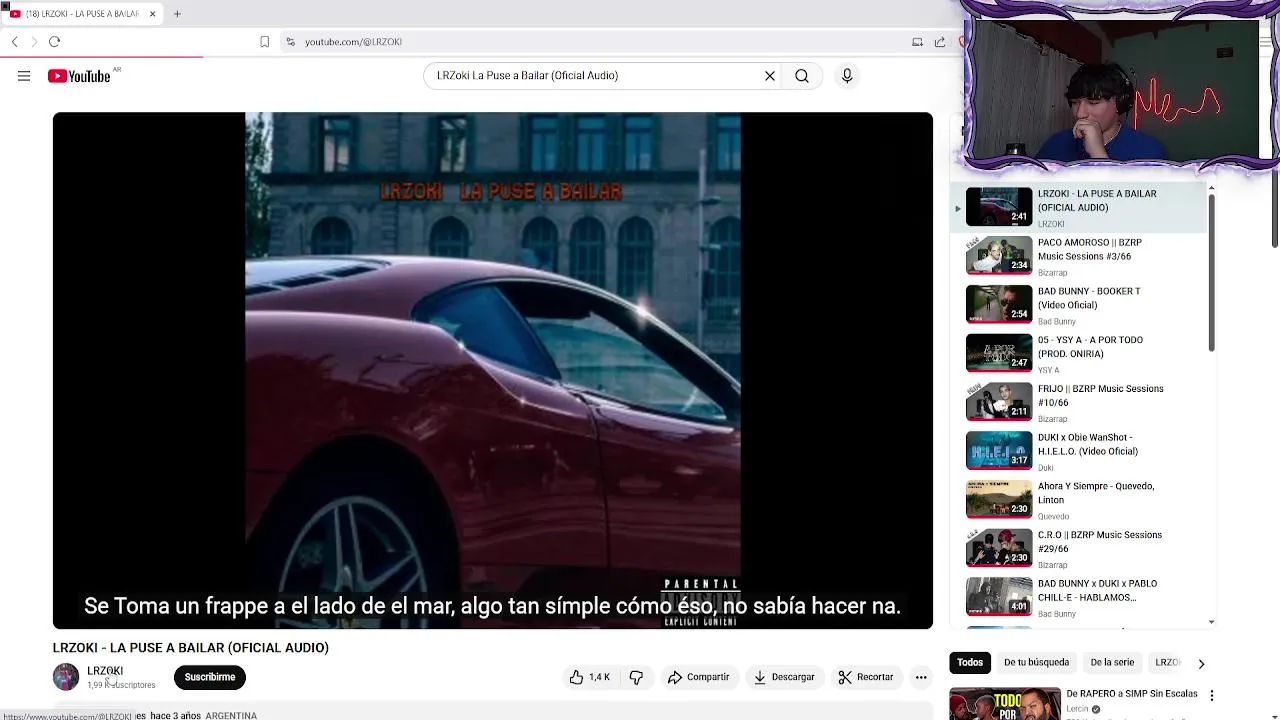Click the share icon in the address bar
The width and height of the screenshot is (1280, 720).
coord(940,42)
